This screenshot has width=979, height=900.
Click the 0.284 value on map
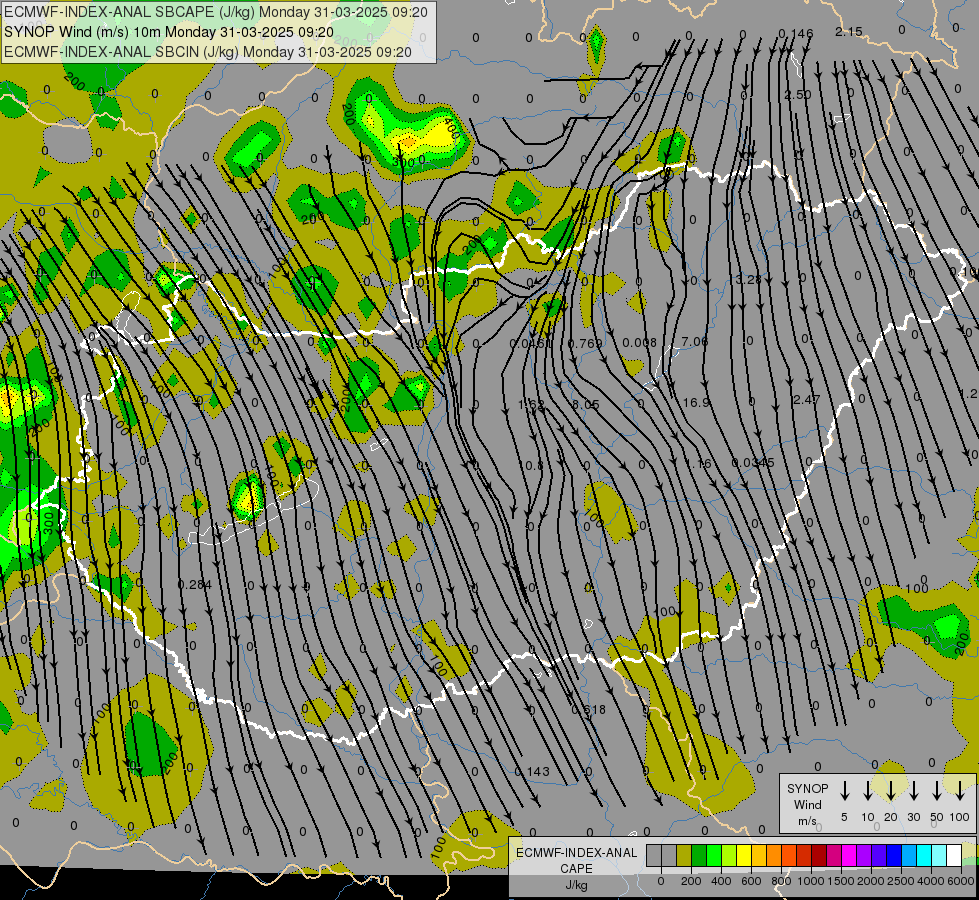(x=195, y=585)
